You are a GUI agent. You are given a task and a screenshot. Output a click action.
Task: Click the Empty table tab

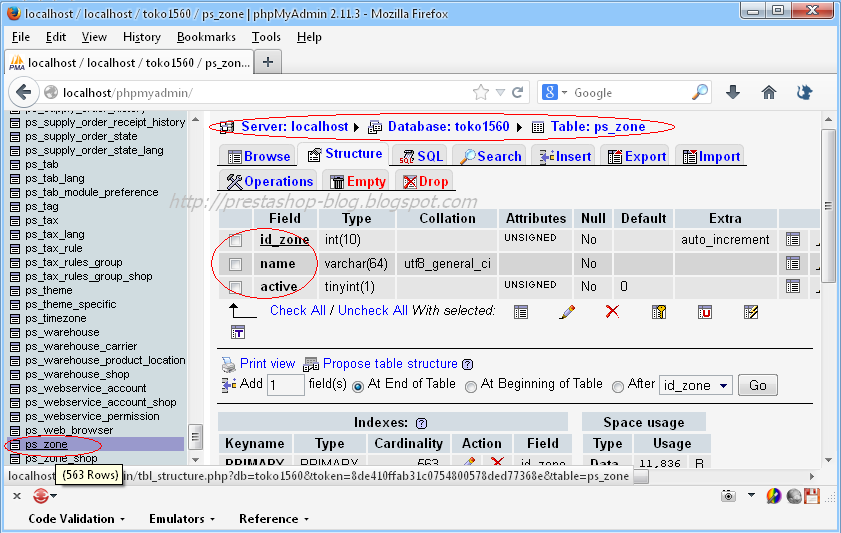tap(358, 181)
